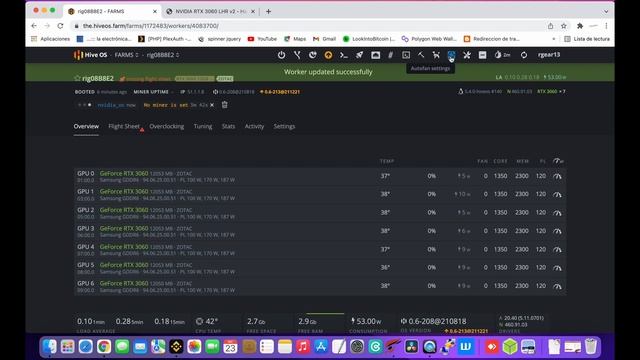
Task: Click the 2m stats interval icon
Action: click(502, 55)
